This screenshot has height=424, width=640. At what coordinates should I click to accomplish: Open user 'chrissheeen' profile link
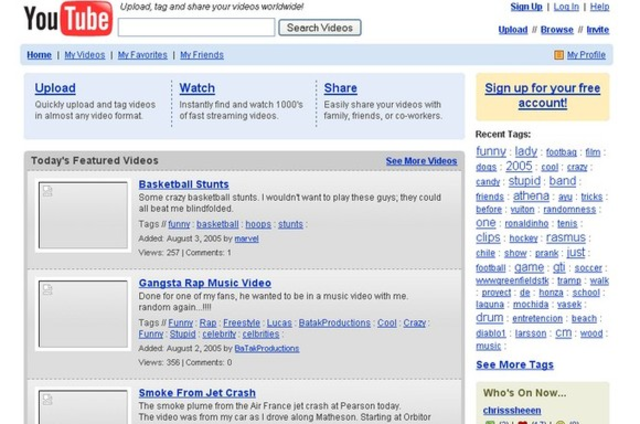coord(512,411)
